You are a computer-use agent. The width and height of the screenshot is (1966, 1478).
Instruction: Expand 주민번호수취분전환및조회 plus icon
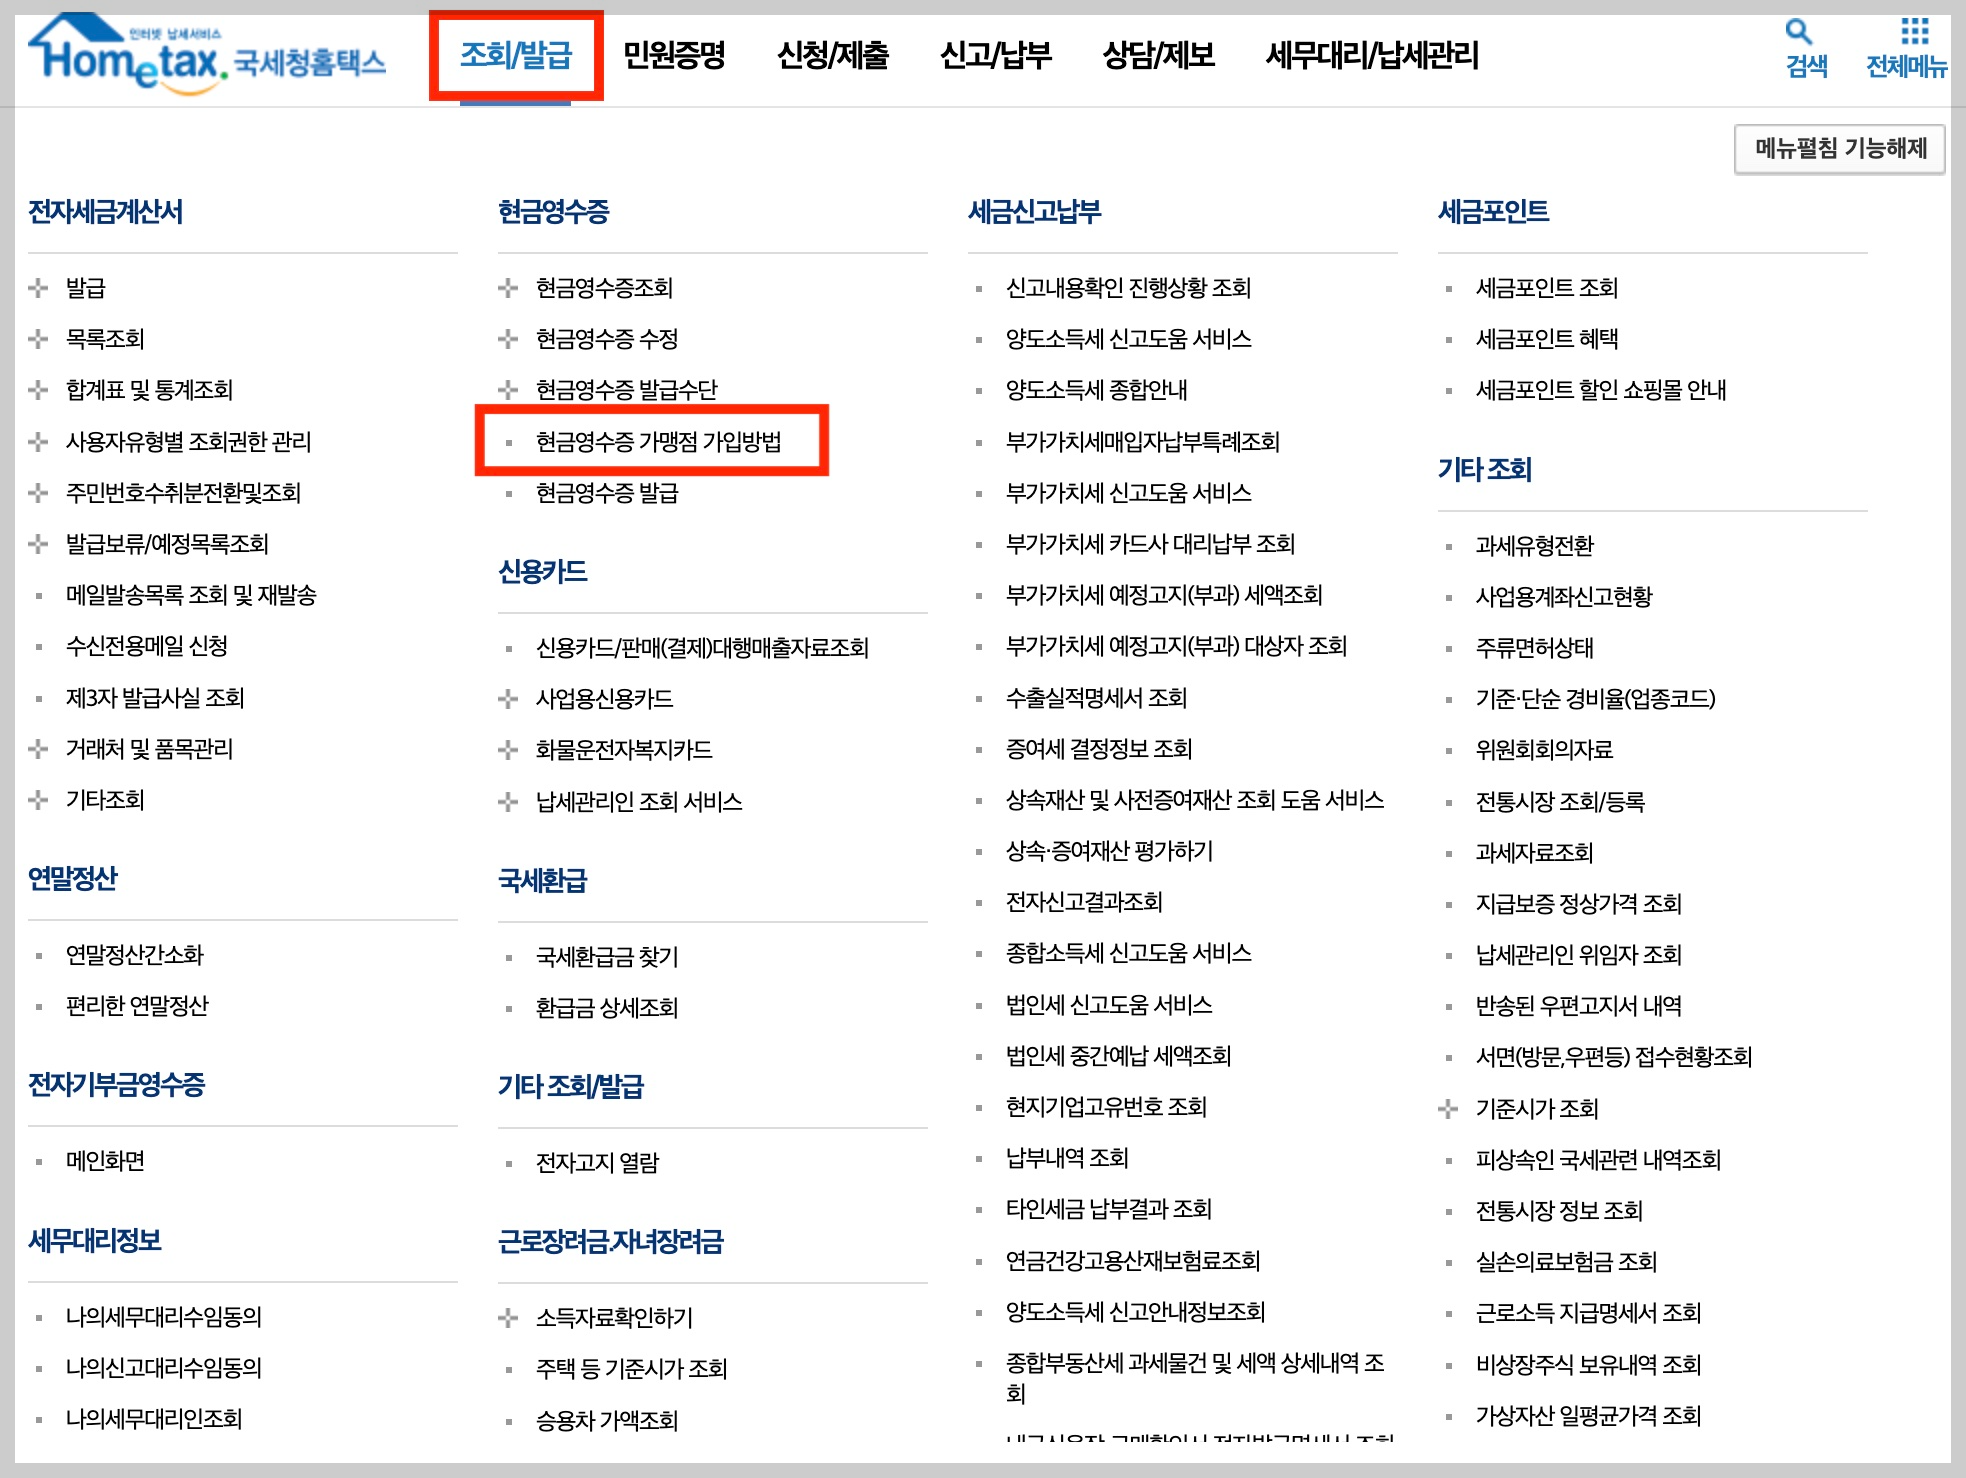pos(38,493)
